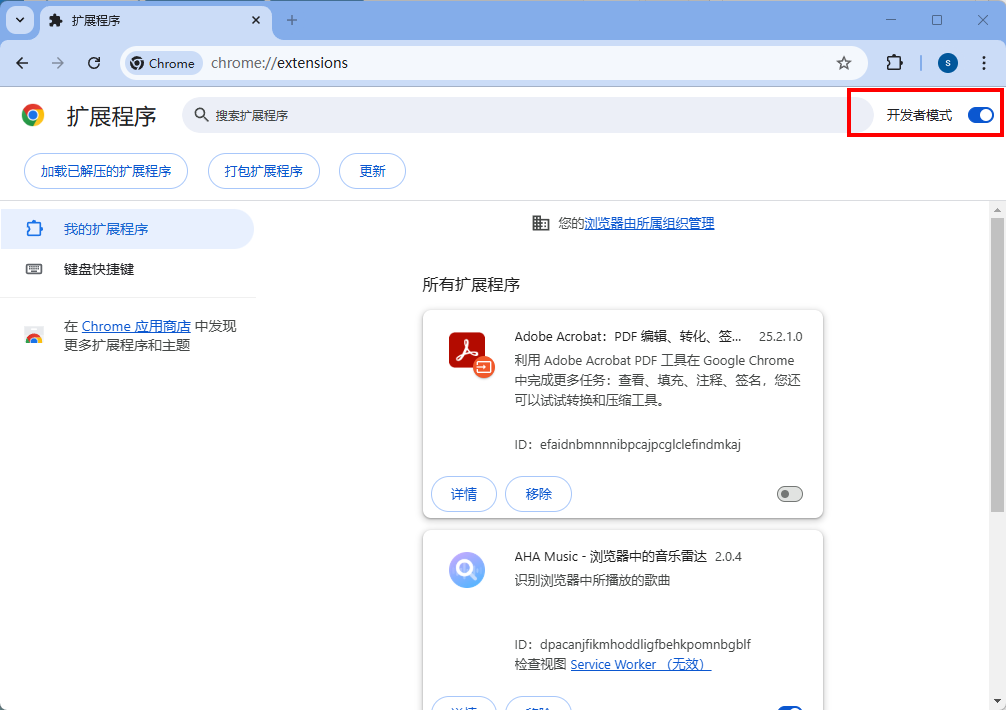Open 详情 for Adobe Acrobat

coord(464,494)
